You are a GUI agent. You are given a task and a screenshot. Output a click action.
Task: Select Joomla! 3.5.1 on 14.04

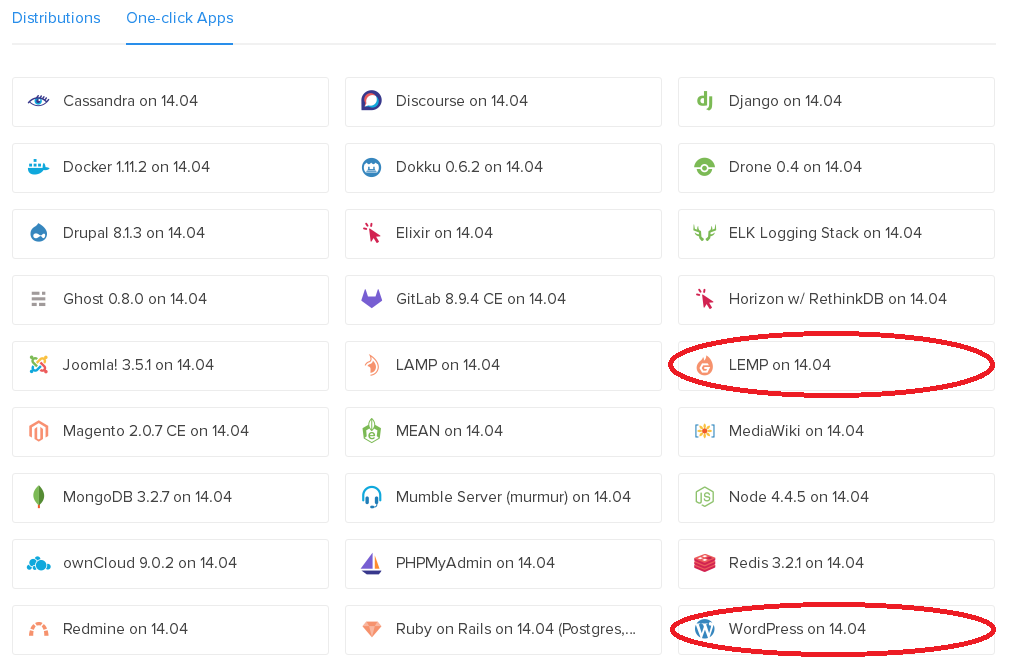point(171,366)
